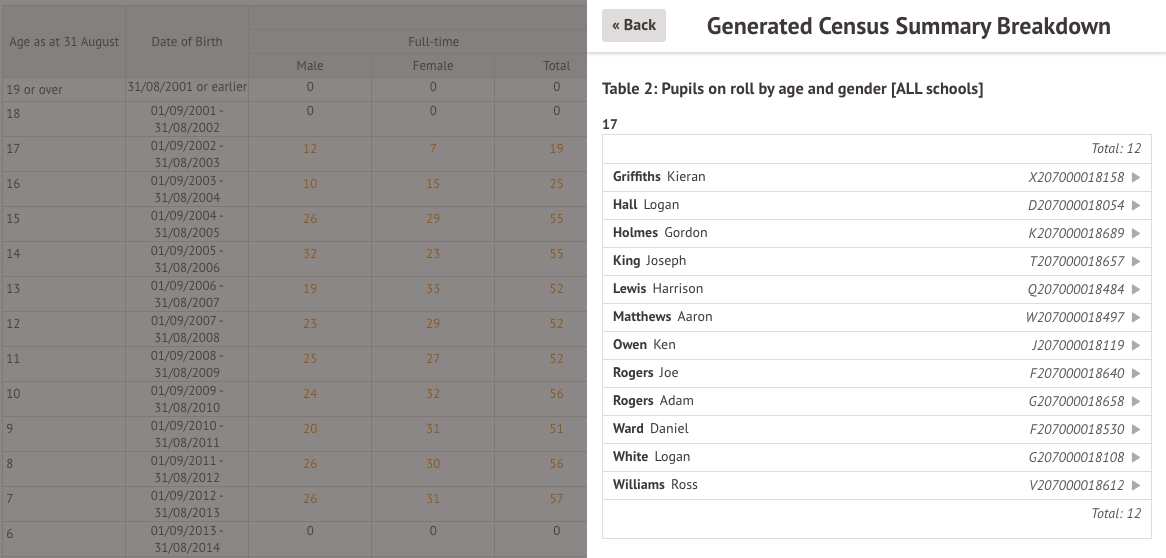Image resolution: width=1166 pixels, height=558 pixels.
Task: Open pupil Williams Ross entry
Action: pyautogui.click(x=655, y=485)
